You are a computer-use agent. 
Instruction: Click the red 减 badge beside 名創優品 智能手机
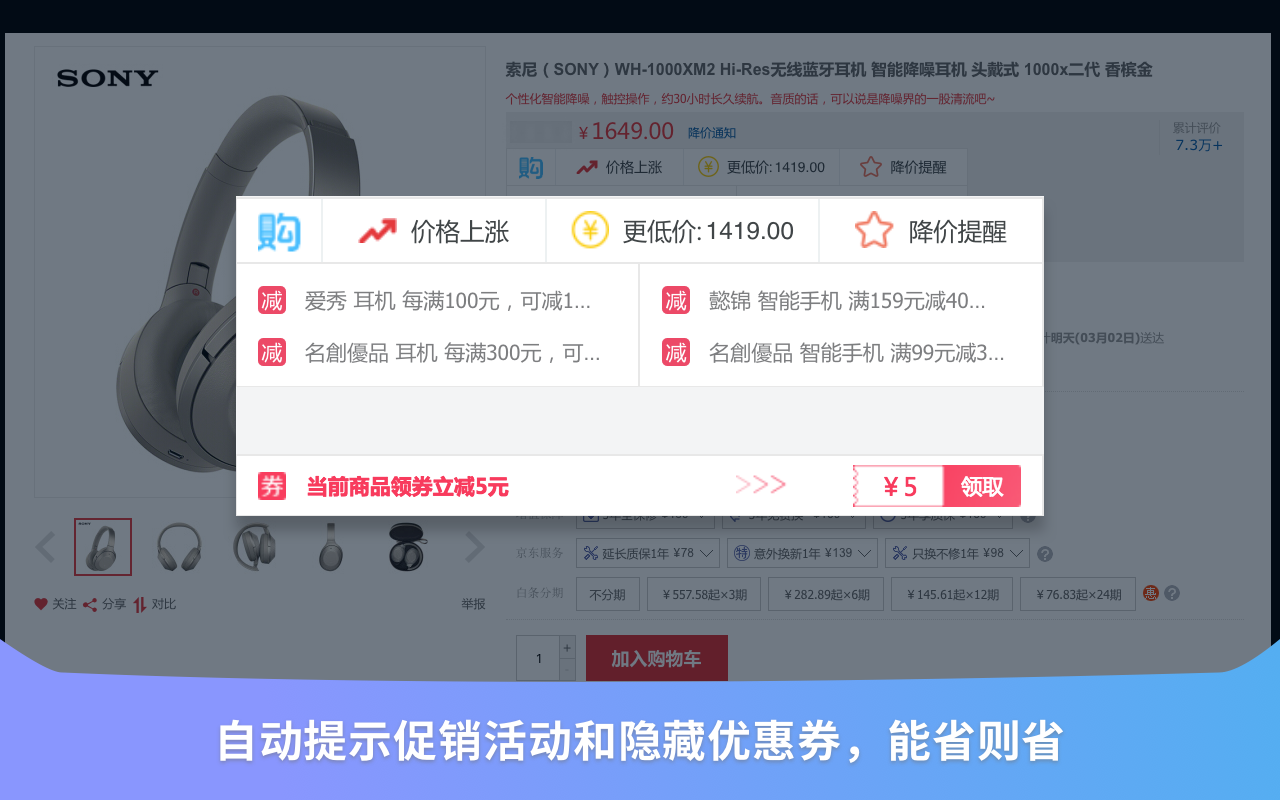(x=676, y=352)
